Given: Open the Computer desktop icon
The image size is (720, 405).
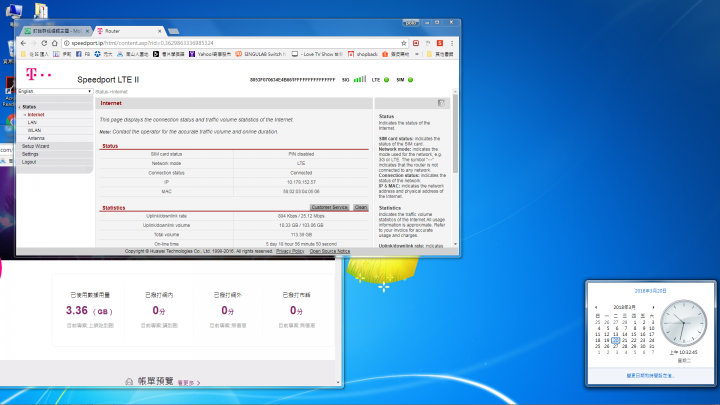Looking at the screenshot, I should [x=14, y=11].
